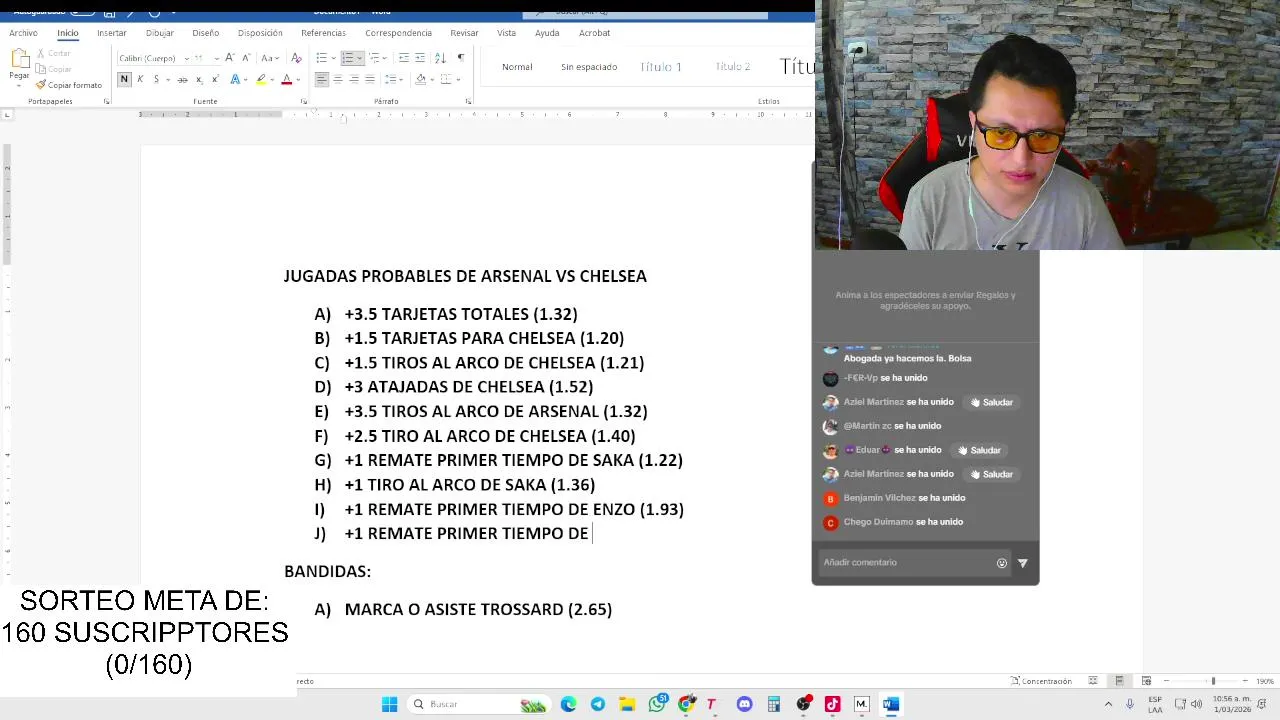
Task: Apply text highlight color marker
Action: pos(261,79)
